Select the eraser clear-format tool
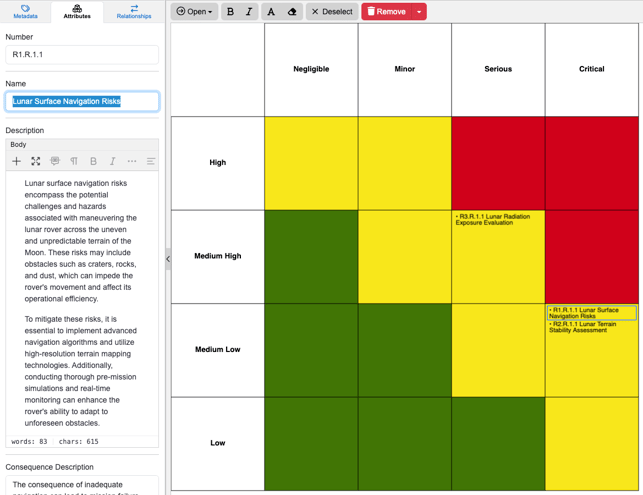Screen dimensions: 643x495 pyautogui.click(x=292, y=11)
